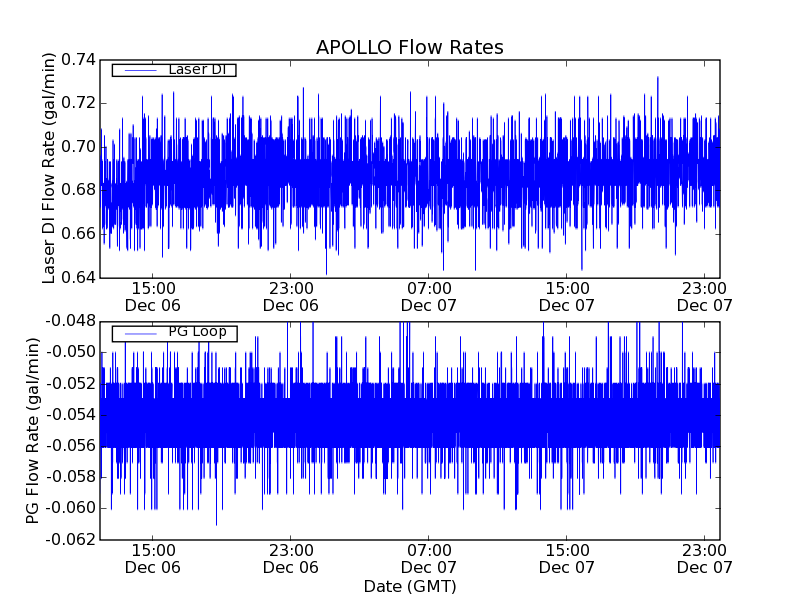Click the blue line sample in PG Loop legend
Screen dimensions: 800x600
click(x=141, y=334)
